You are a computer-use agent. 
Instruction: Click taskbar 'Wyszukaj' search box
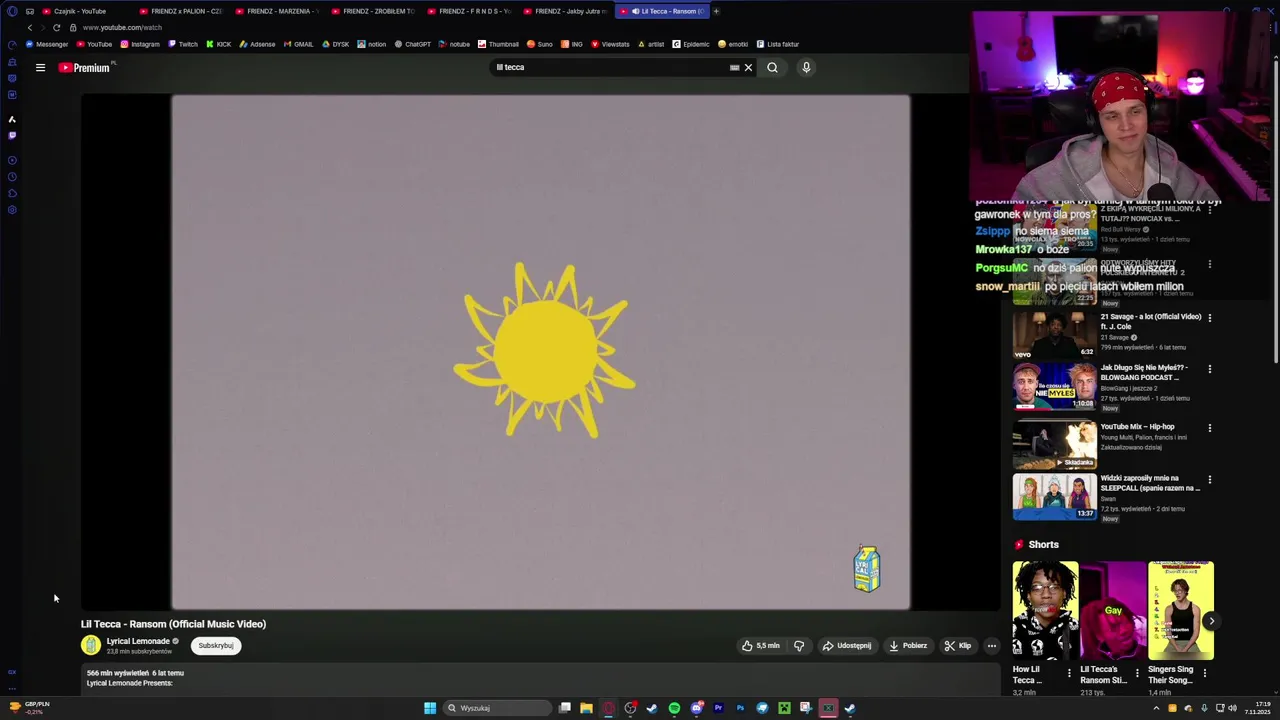coord(497,708)
